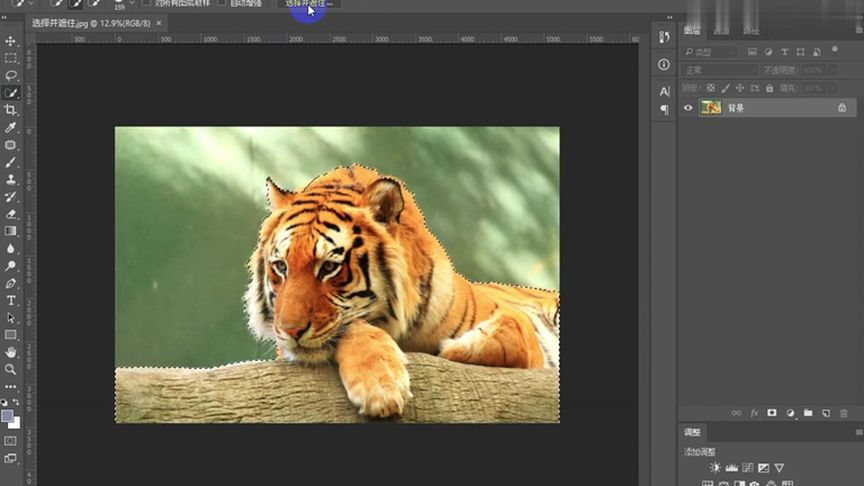Select the Horizontal Type tool
Viewport: 864px width, 486px height.
(11, 300)
